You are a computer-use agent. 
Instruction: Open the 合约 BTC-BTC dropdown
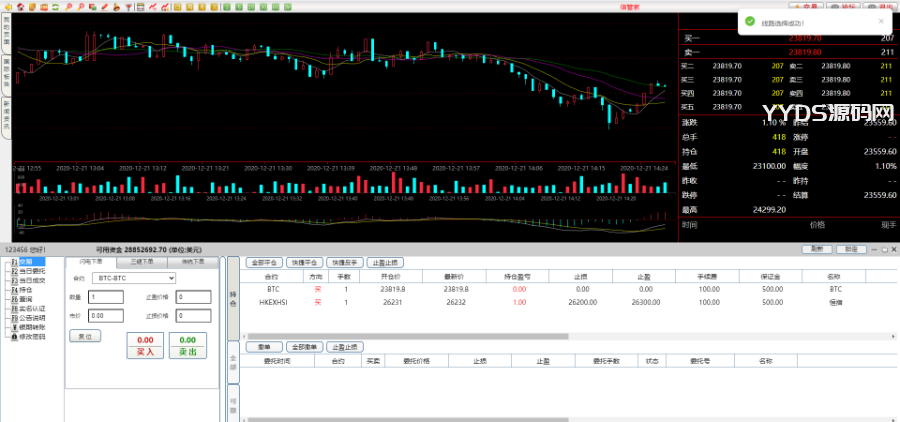tap(132, 278)
